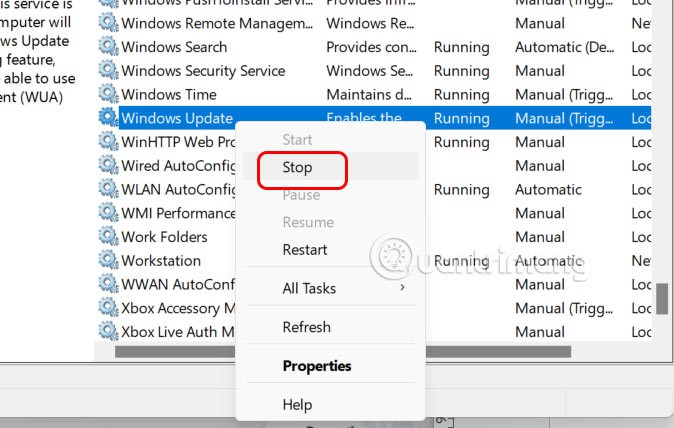Click the Workstation service gear icon
The width and height of the screenshot is (674, 428).
[x=108, y=260]
